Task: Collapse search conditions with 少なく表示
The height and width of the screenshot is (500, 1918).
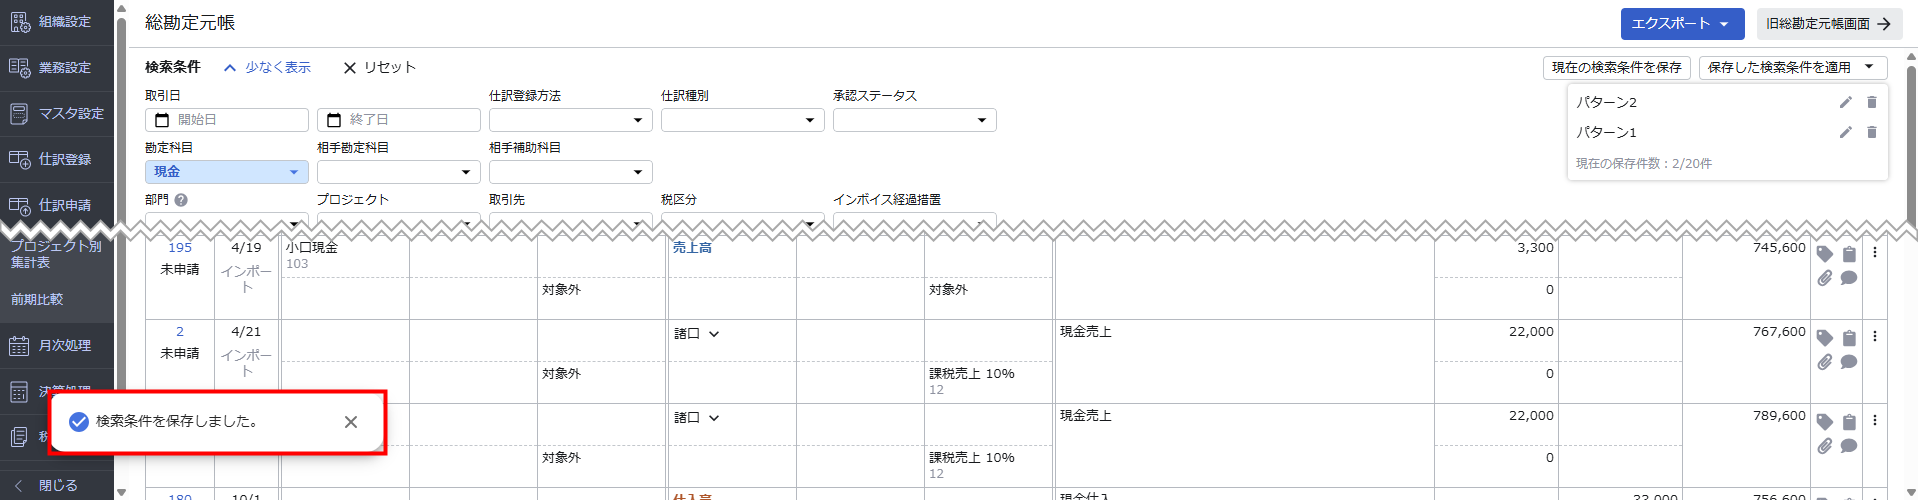Action: click(x=267, y=67)
